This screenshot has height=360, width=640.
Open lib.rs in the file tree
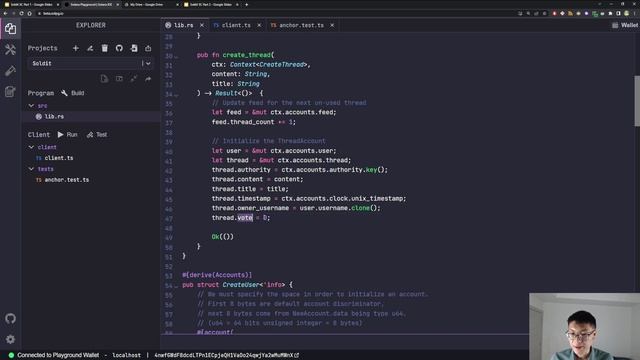click(x=54, y=116)
